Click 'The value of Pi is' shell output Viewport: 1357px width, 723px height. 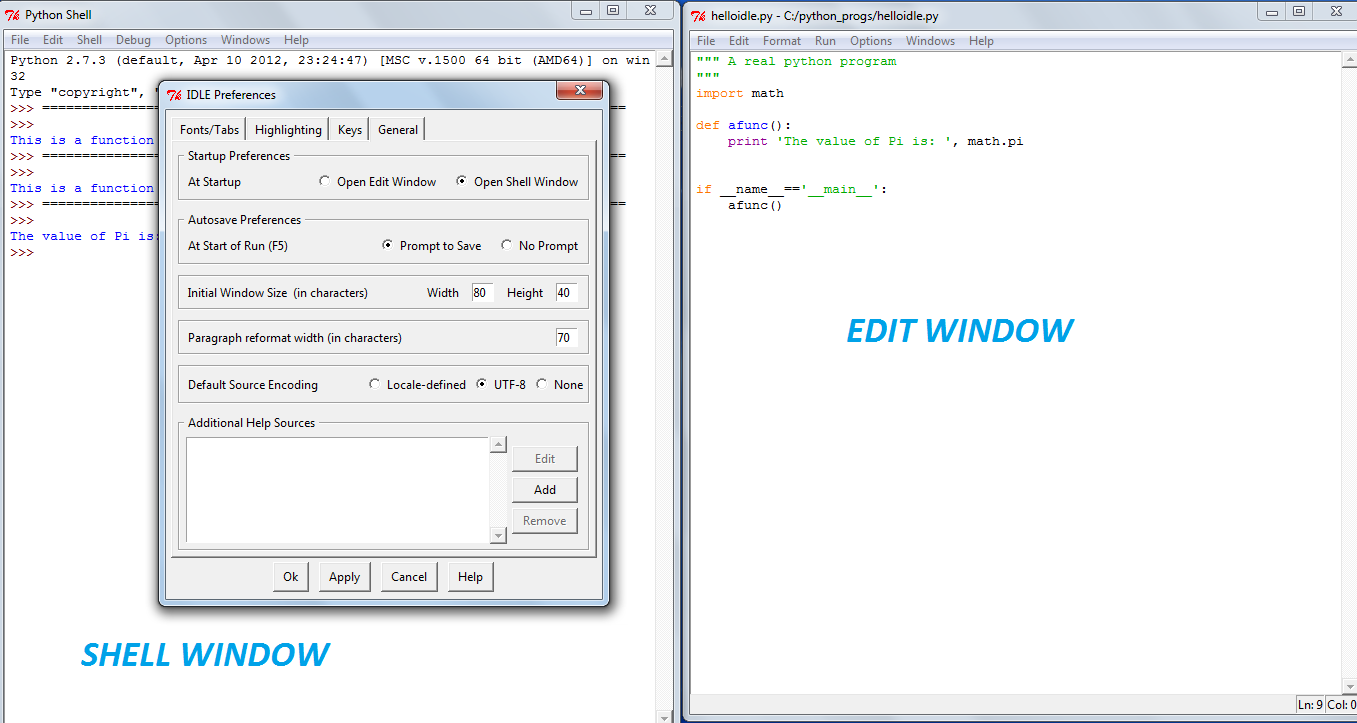coord(83,236)
